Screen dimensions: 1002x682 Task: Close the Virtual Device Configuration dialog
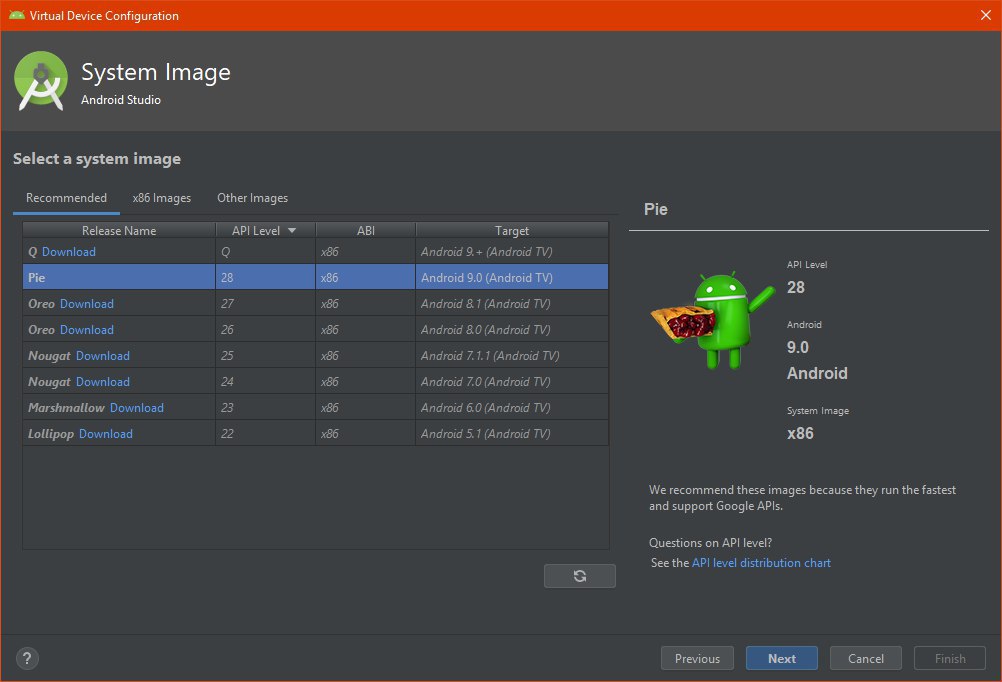pyautogui.click(x=985, y=15)
